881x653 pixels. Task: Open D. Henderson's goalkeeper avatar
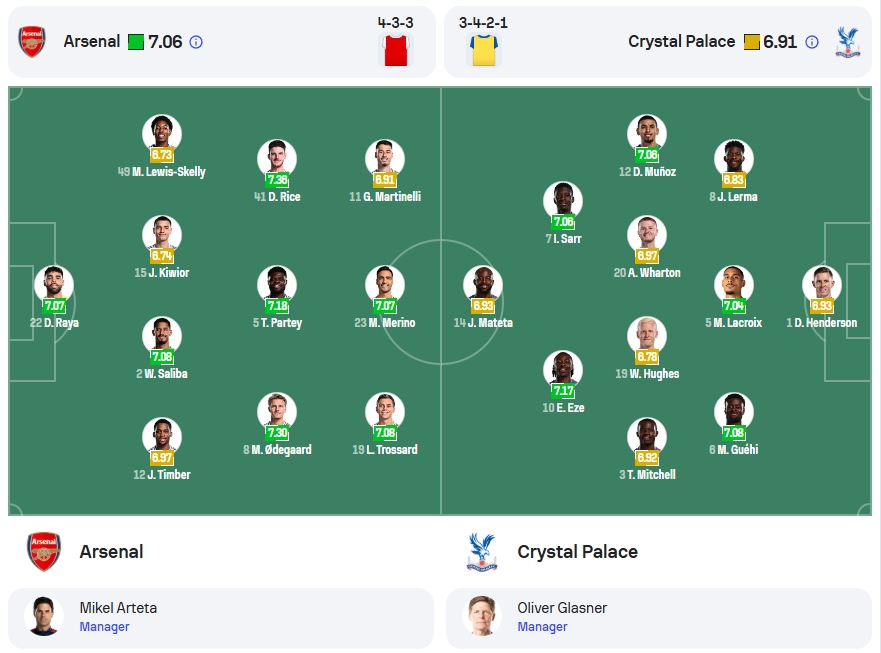point(821,285)
